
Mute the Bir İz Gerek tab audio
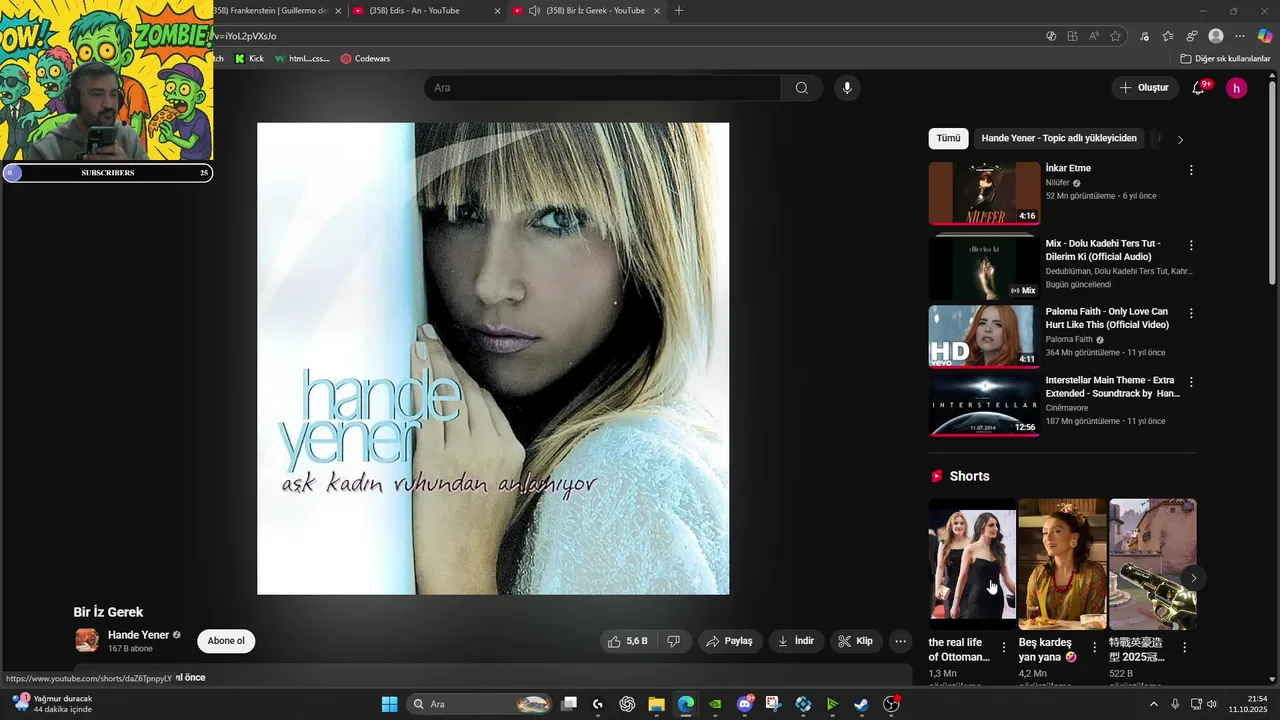535,11
